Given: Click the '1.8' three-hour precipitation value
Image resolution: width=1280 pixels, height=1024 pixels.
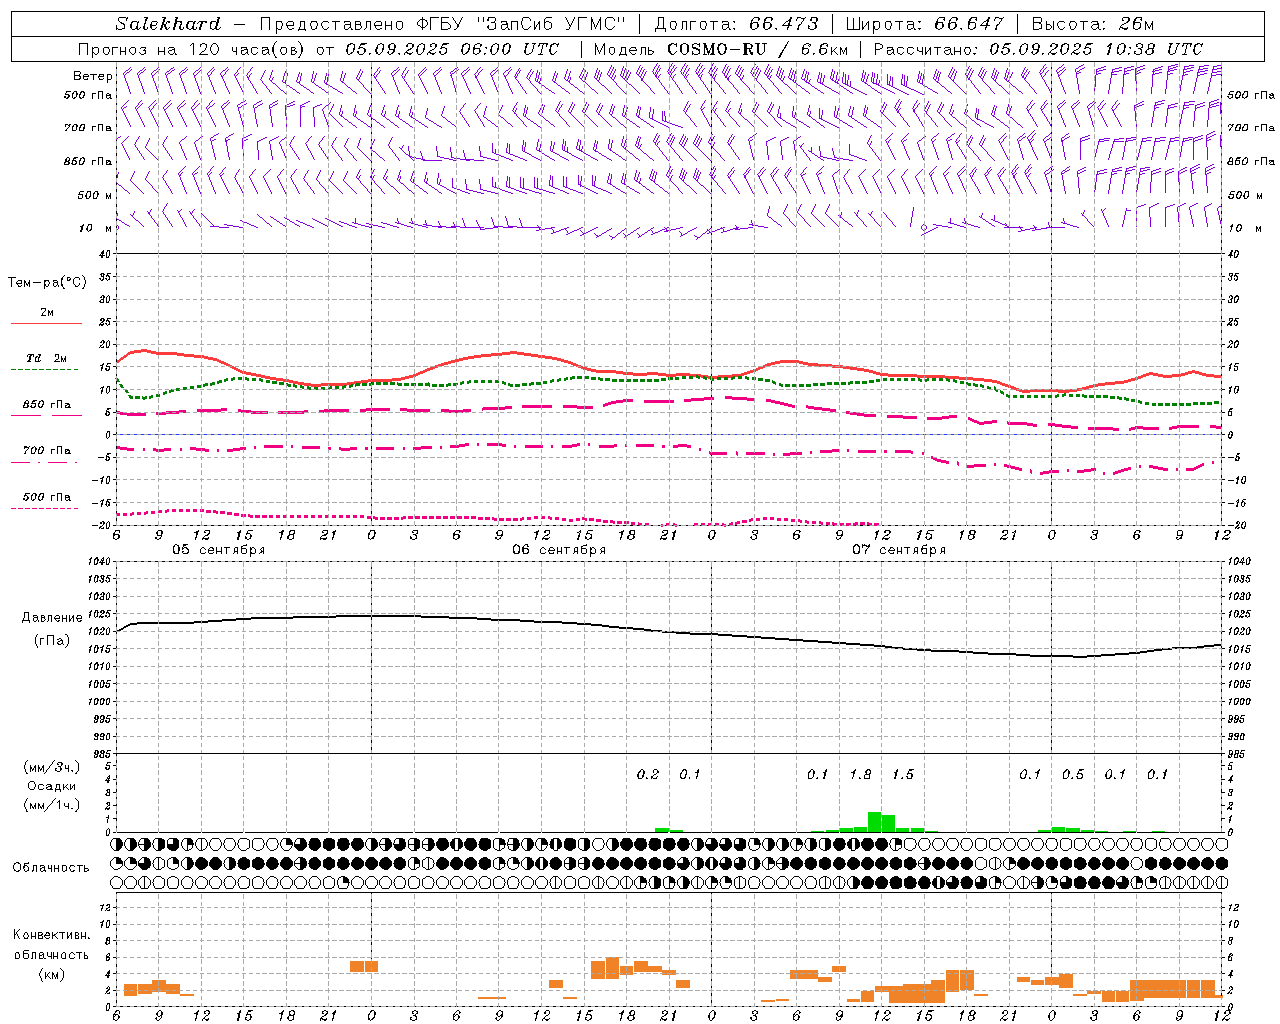Looking at the screenshot, I should coord(860,775).
